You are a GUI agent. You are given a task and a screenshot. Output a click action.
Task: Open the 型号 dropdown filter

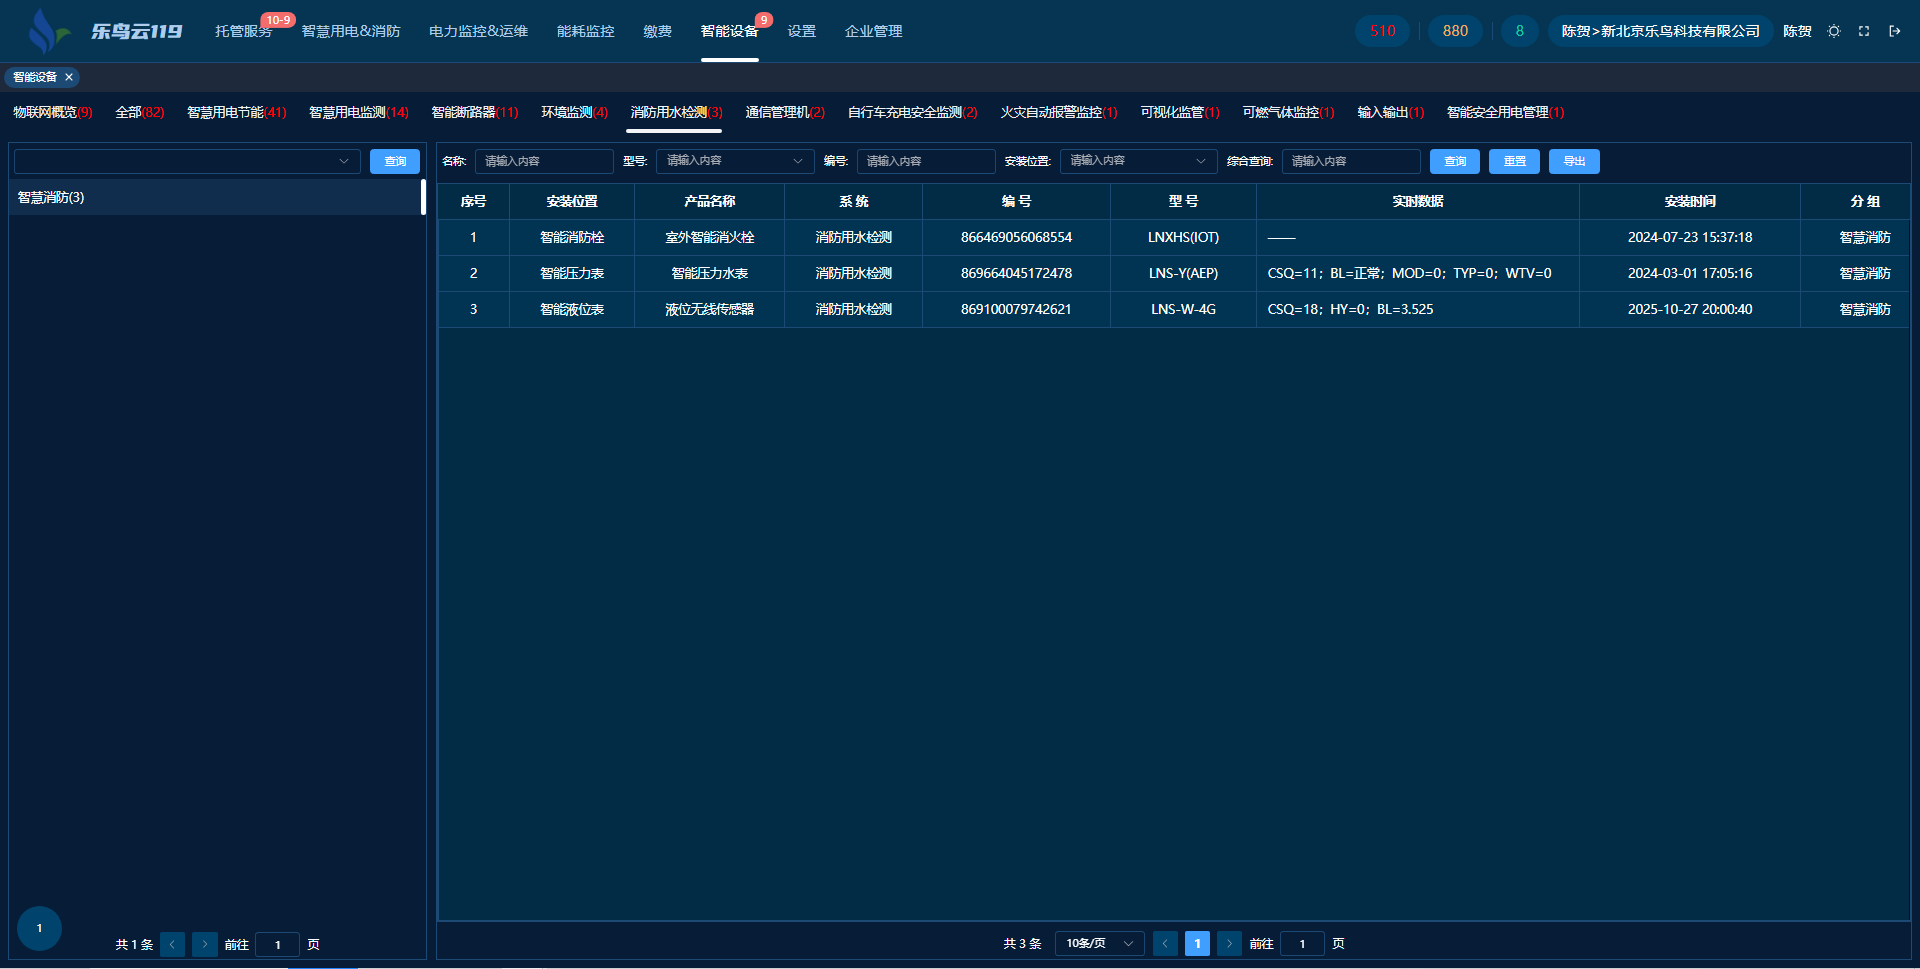(734, 161)
